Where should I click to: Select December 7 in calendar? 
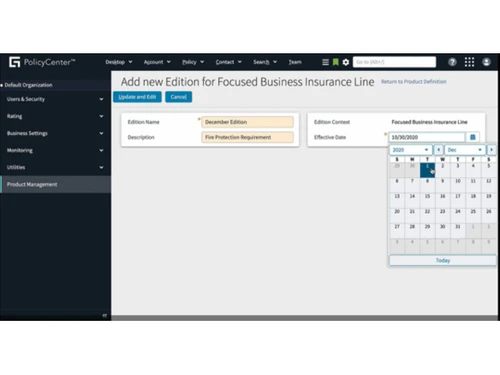(x=412, y=185)
